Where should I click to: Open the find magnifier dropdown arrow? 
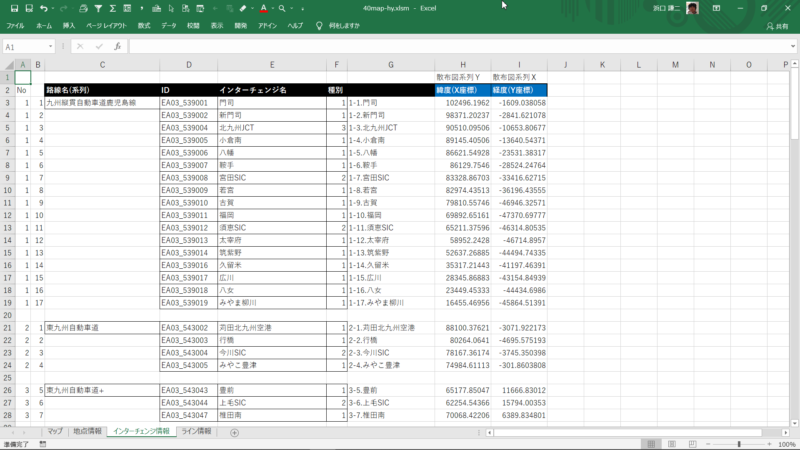(x=291, y=8)
